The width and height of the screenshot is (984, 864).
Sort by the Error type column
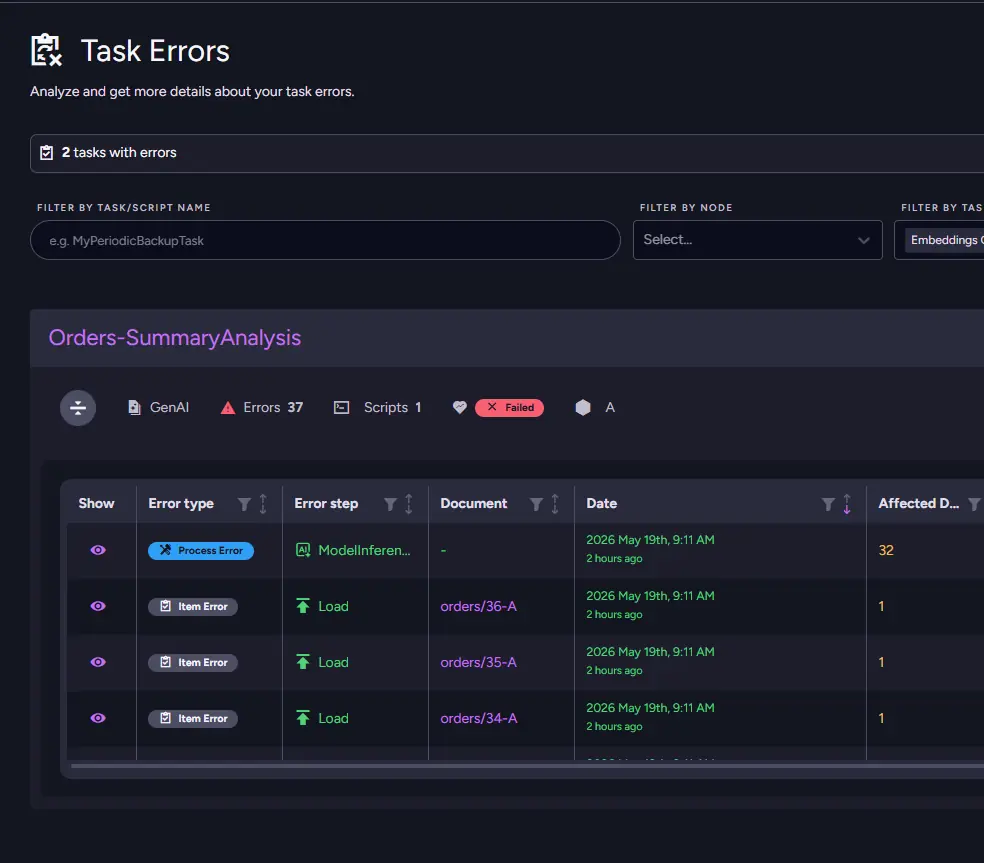[263, 504]
